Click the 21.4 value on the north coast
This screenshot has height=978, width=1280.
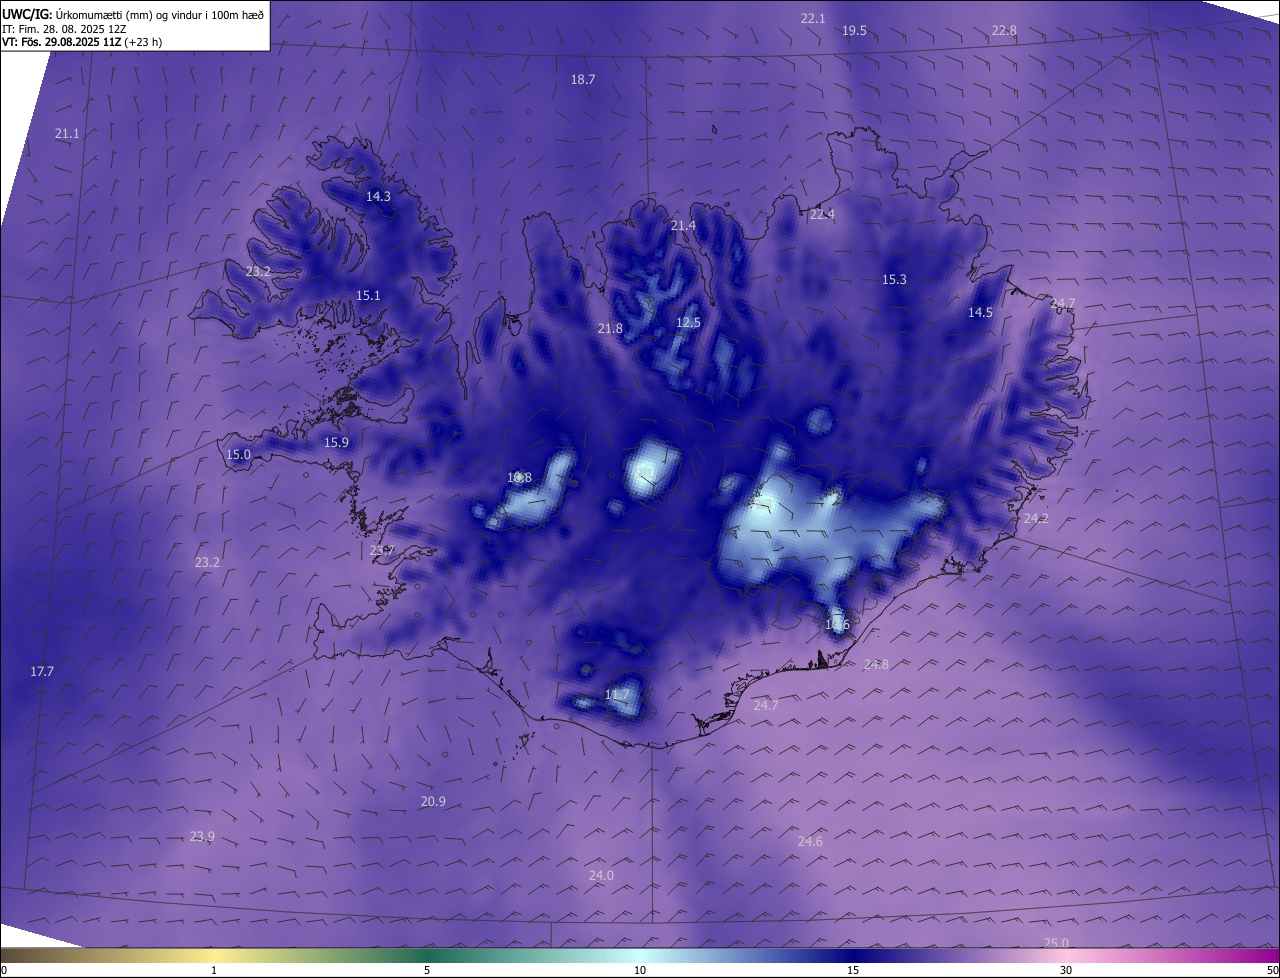coord(683,226)
